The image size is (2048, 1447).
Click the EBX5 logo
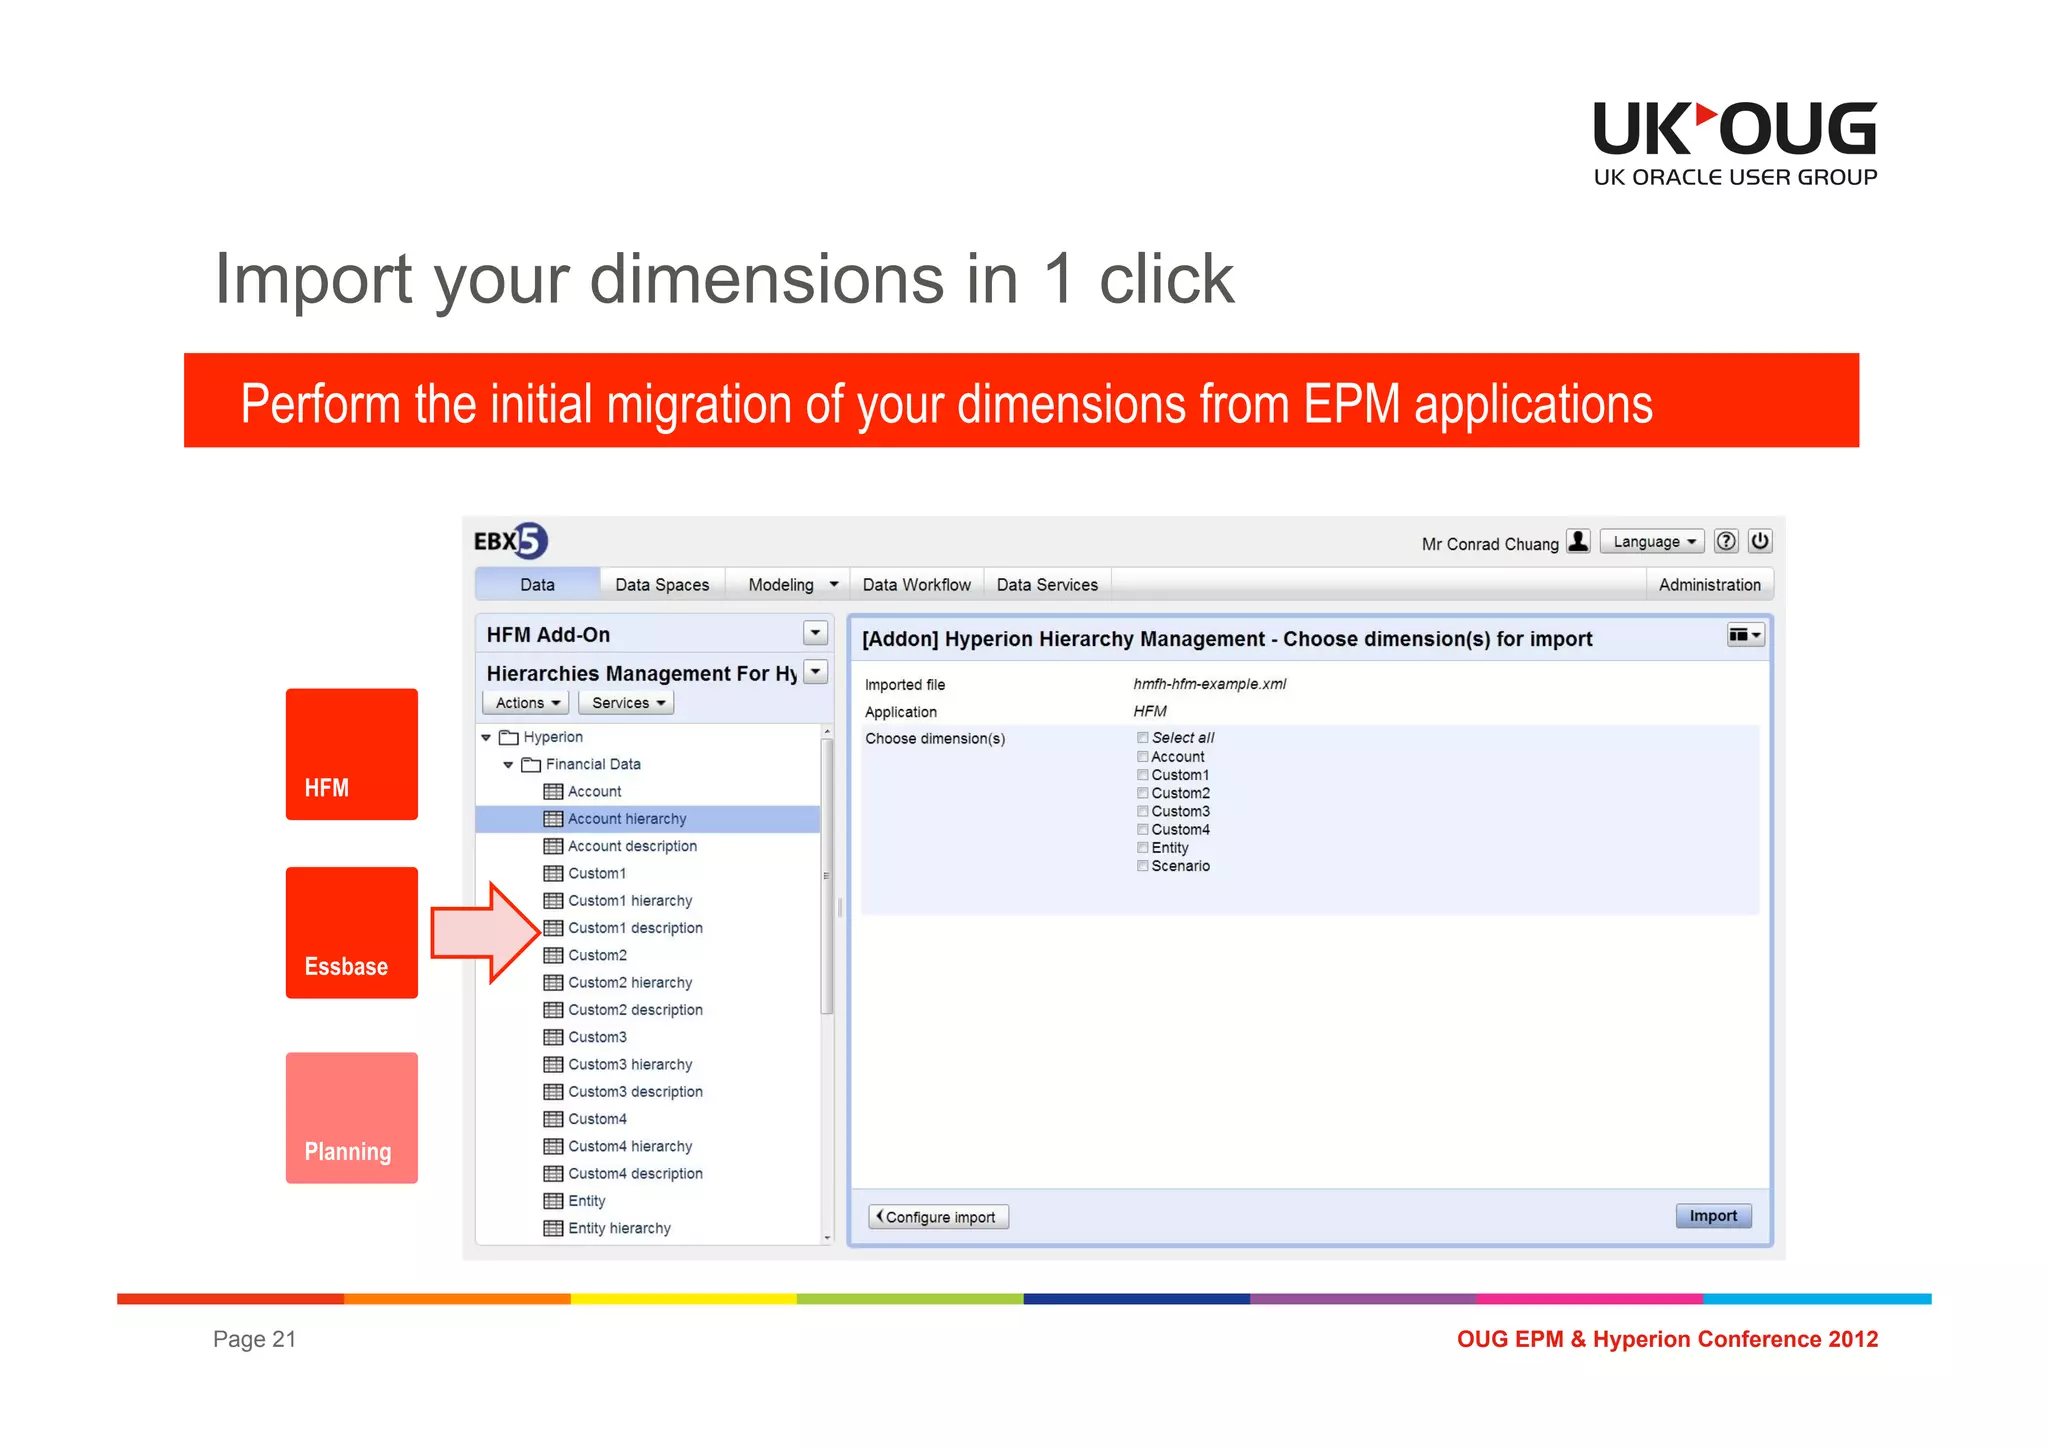pos(510,541)
